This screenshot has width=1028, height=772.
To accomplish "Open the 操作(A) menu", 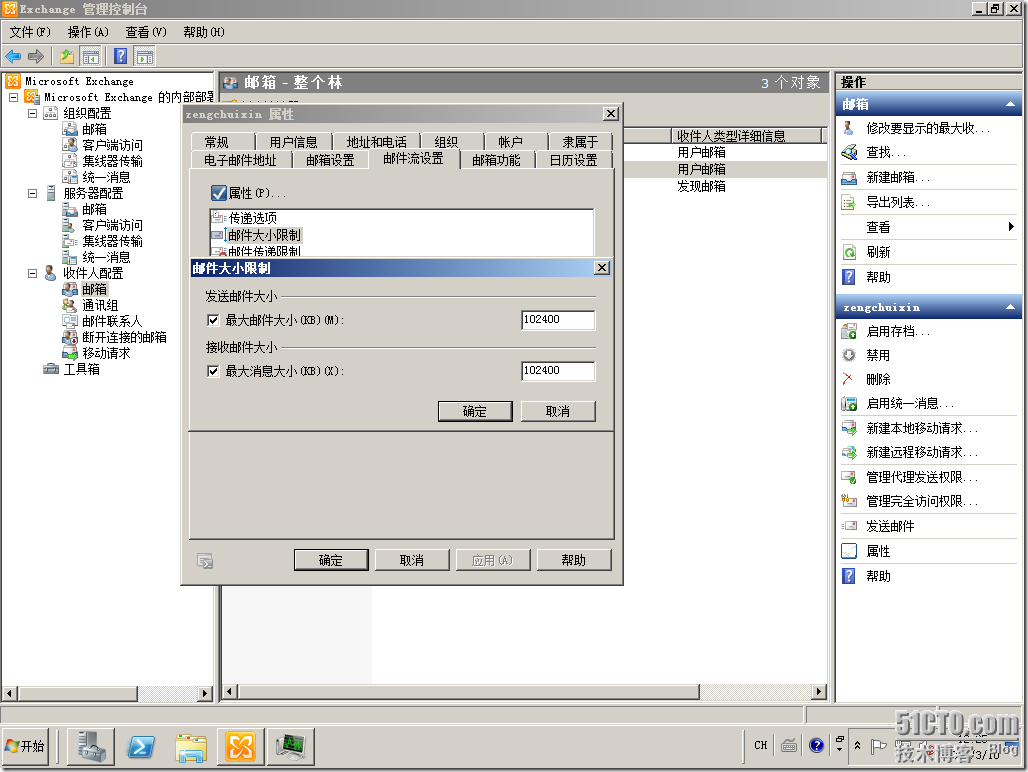I will tap(88, 32).
